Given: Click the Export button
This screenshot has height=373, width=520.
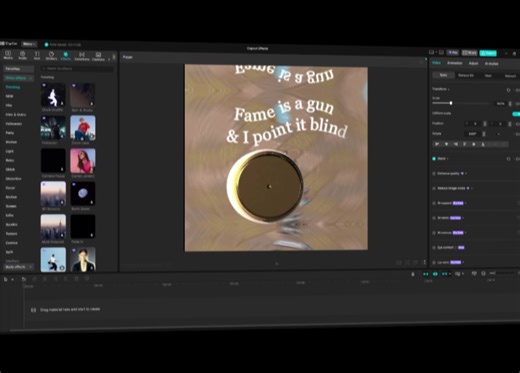Looking at the screenshot, I should coord(488,53).
